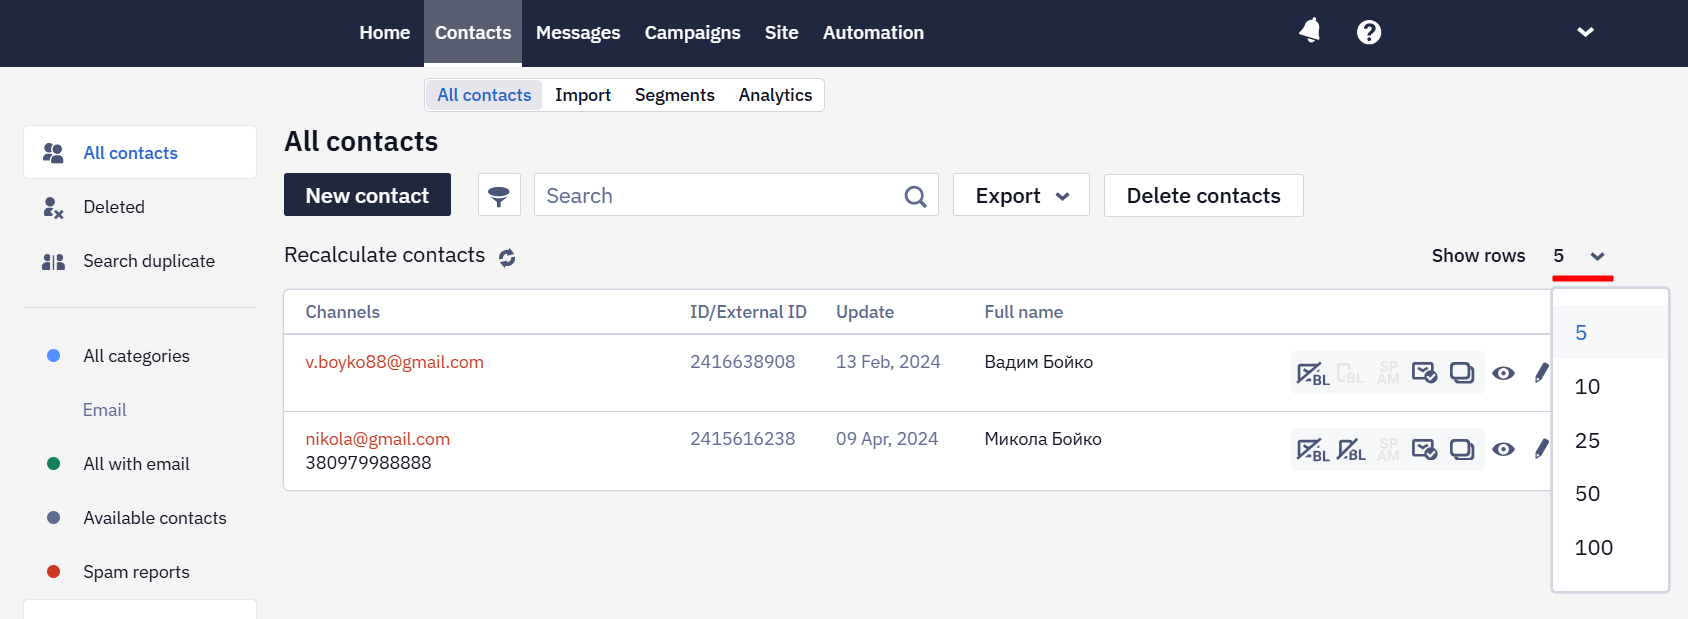Screen dimensions: 1688x619
Task: Select Available contacts filter
Action: point(155,518)
